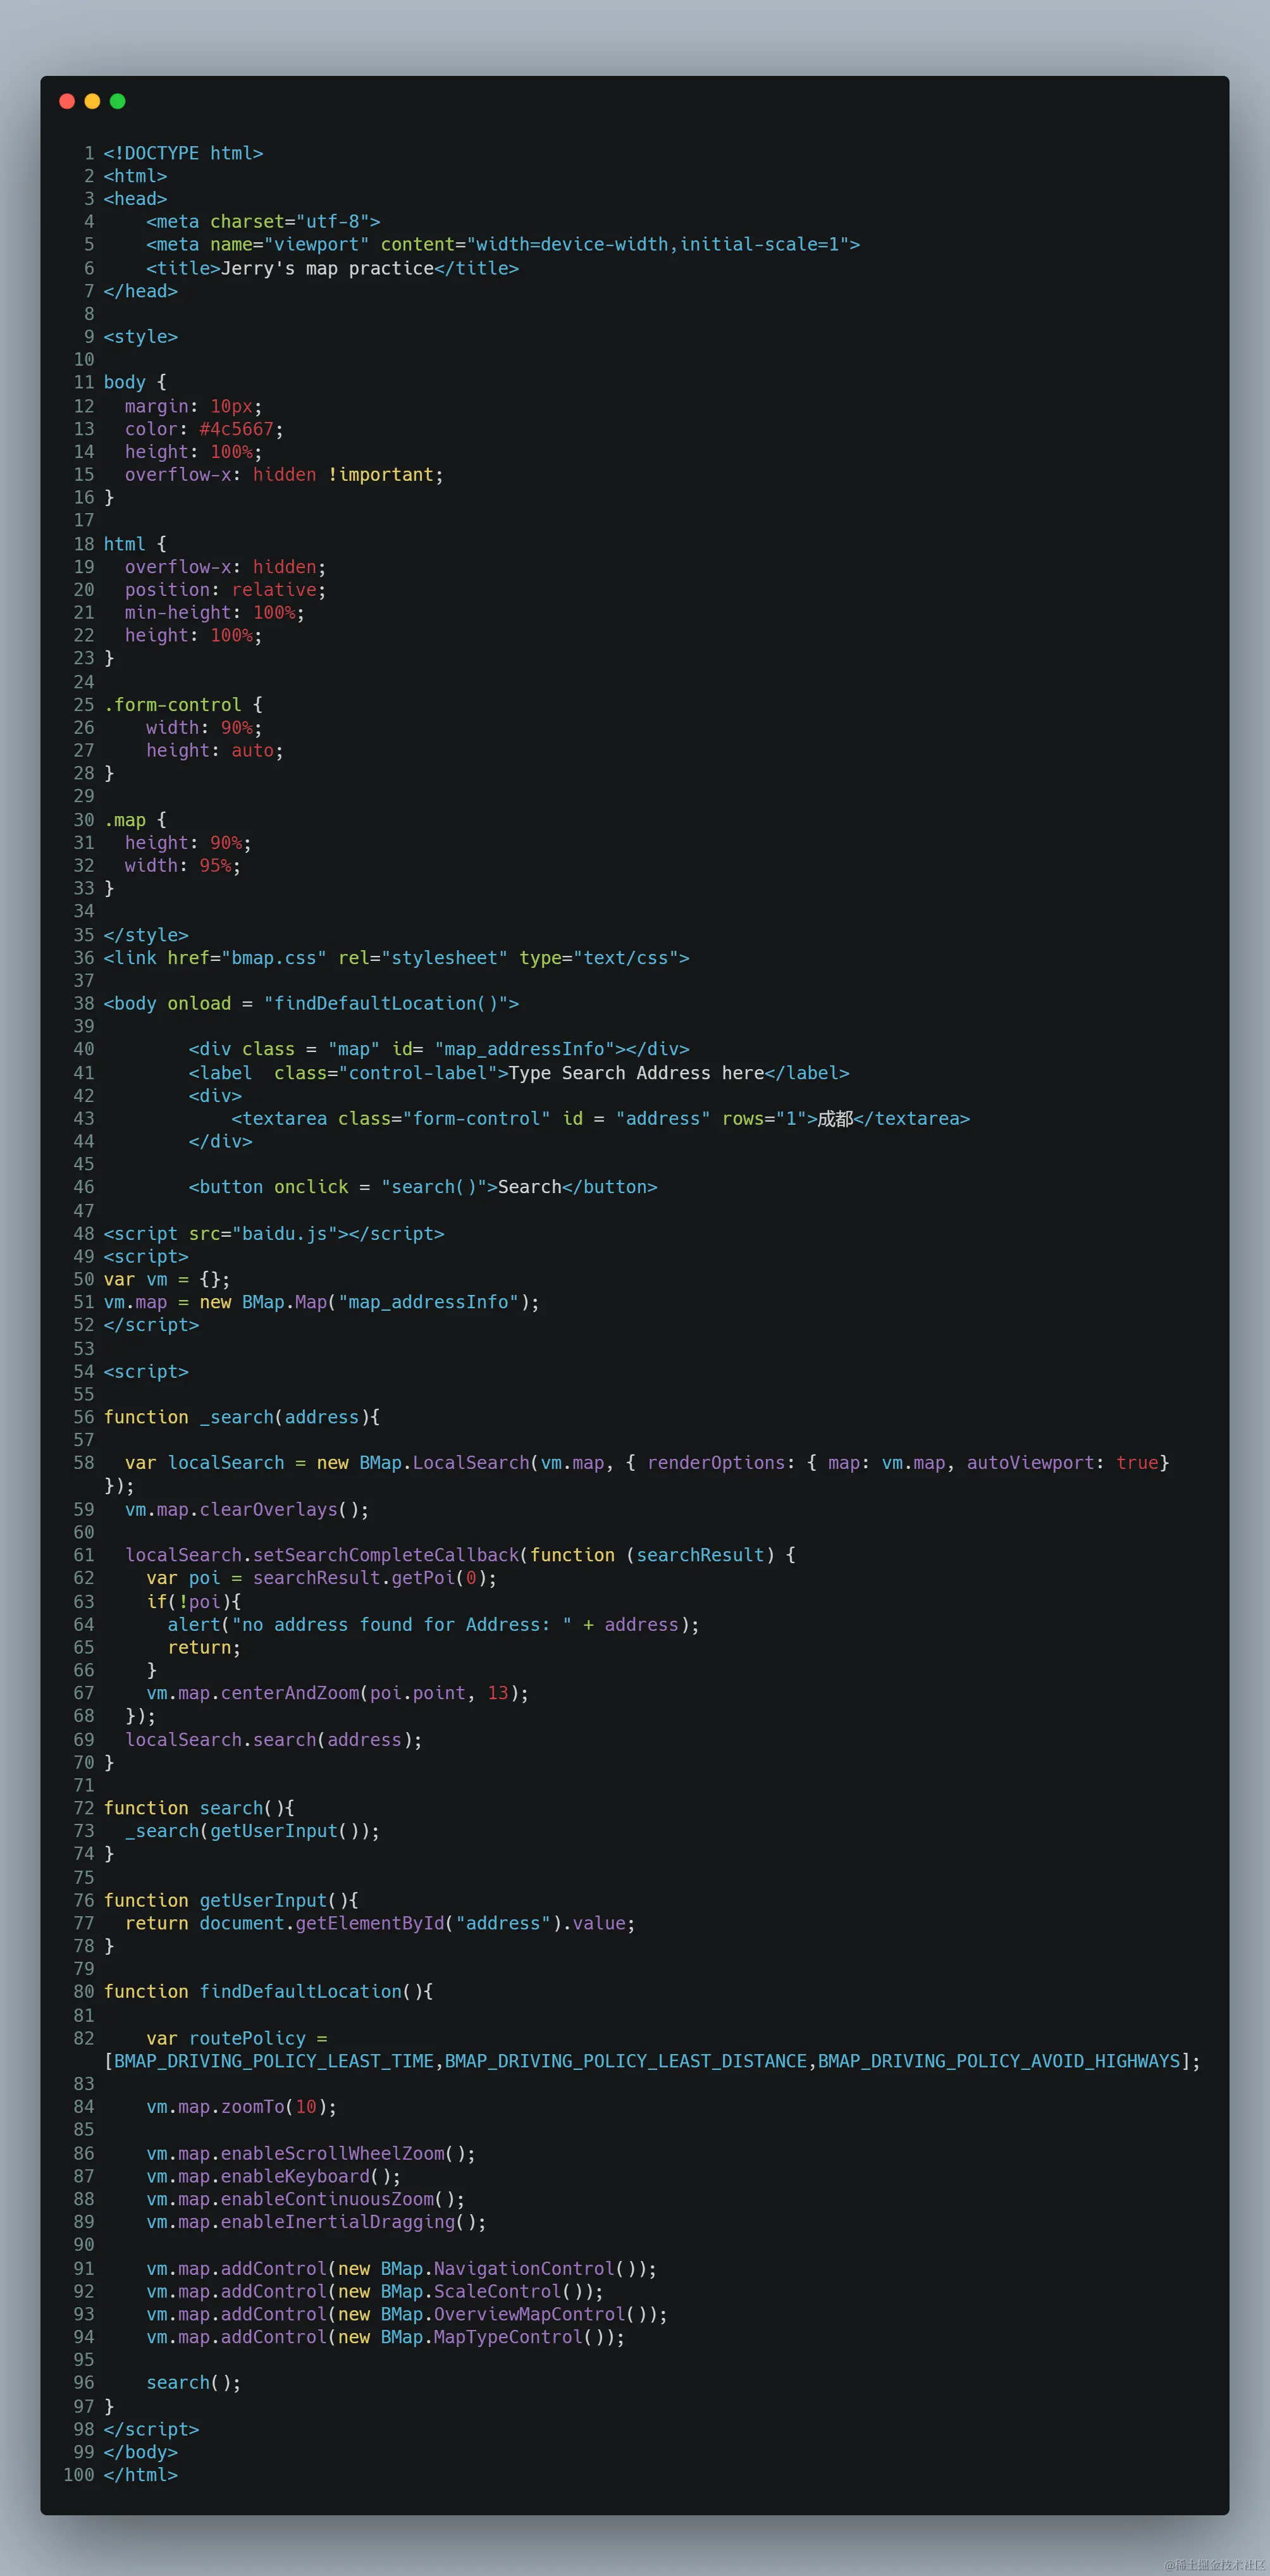This screenshot has width=1270, height=2576.
Task: Click the body onload attribute
Action: point(199,1003)
